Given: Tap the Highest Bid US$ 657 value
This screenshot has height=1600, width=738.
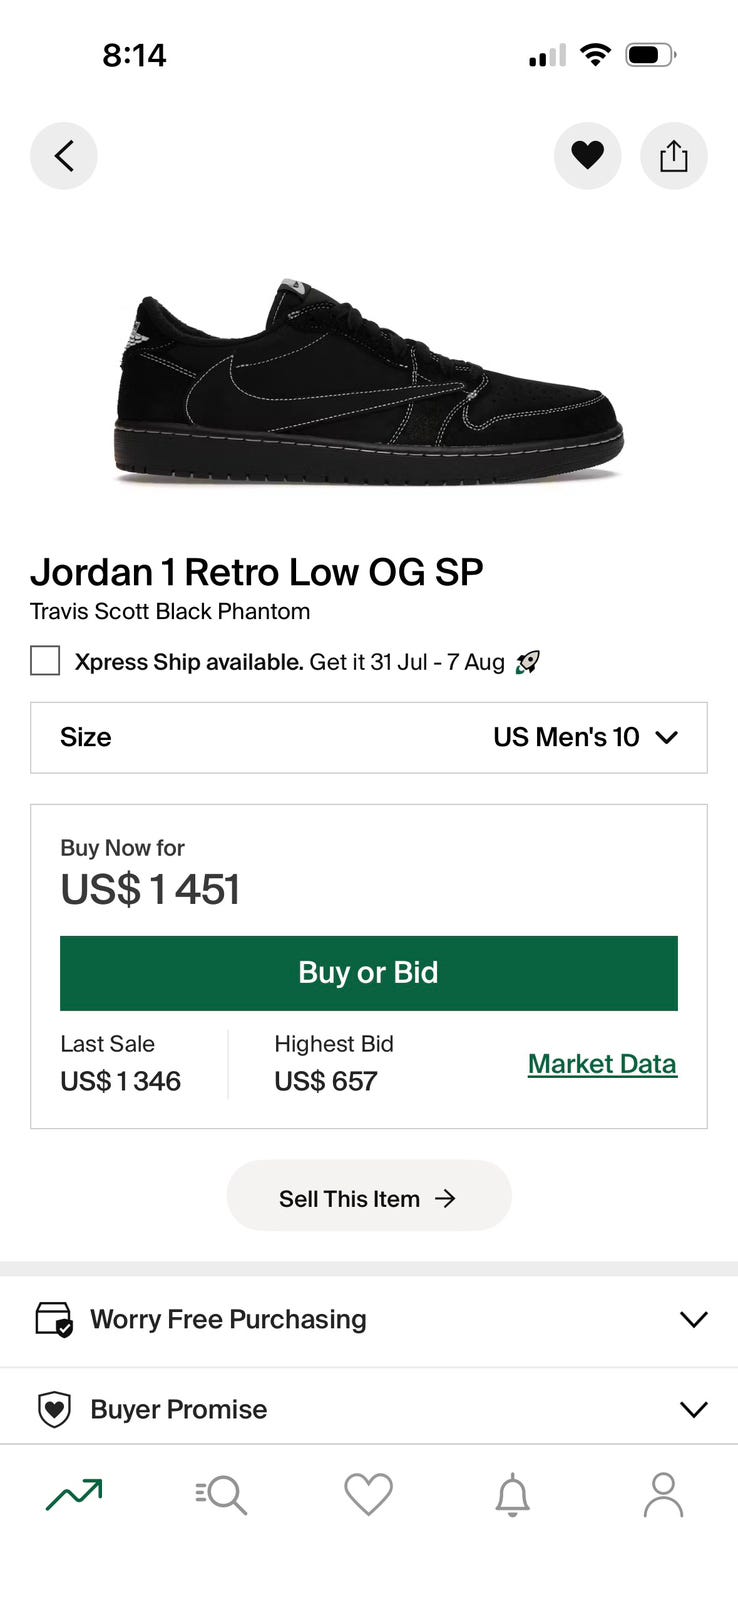Looking at the screenshot, I should pyautogui.click(x=326, y=1081).
